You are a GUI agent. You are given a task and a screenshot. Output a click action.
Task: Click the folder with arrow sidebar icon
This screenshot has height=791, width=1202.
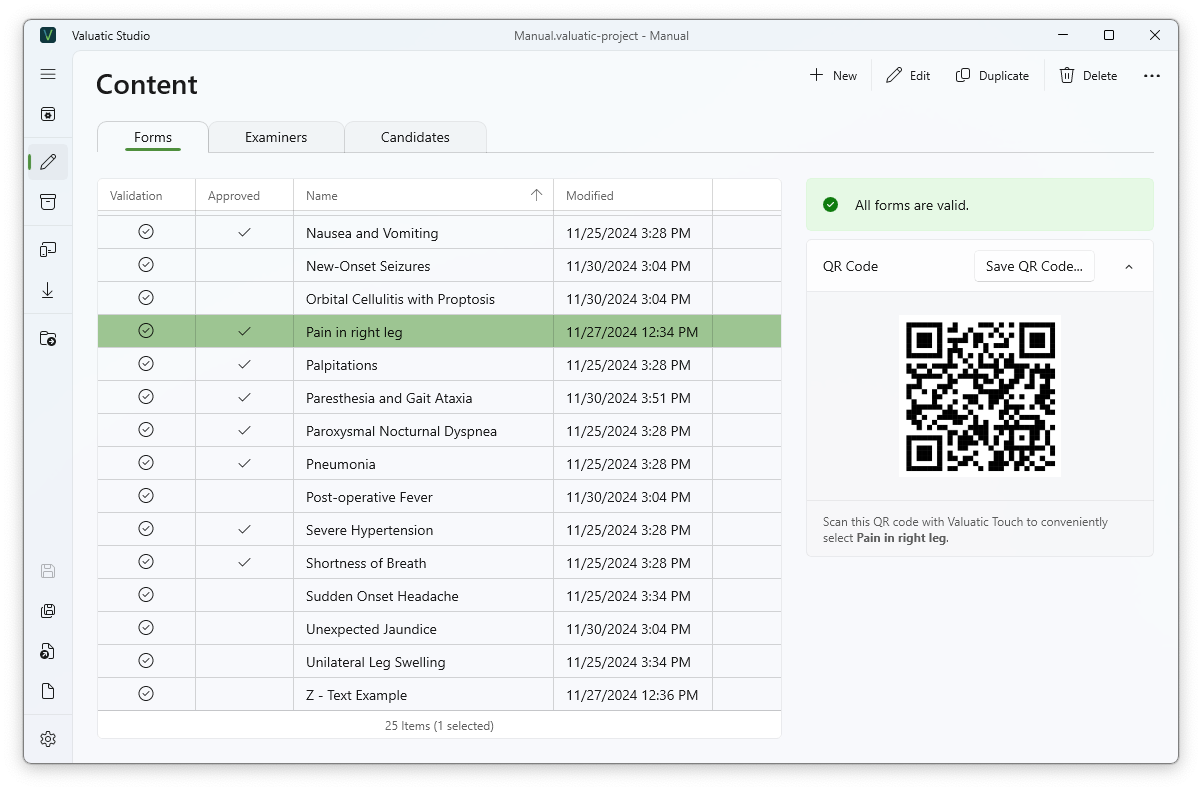(x=48, y=339)
